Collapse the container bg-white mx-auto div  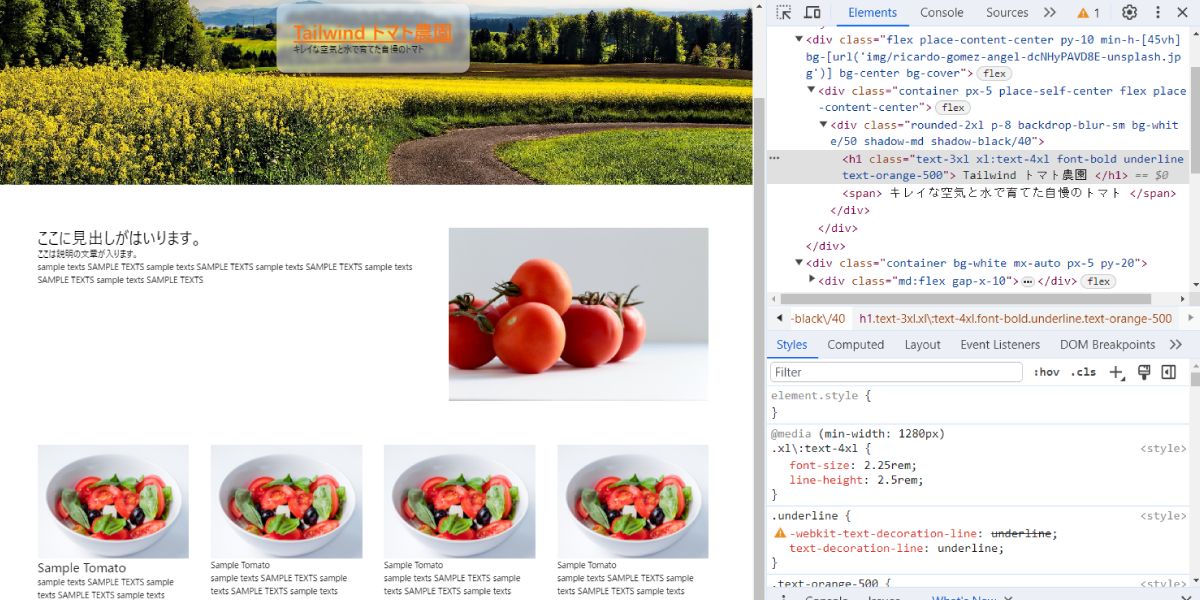[x=799, y=263]
